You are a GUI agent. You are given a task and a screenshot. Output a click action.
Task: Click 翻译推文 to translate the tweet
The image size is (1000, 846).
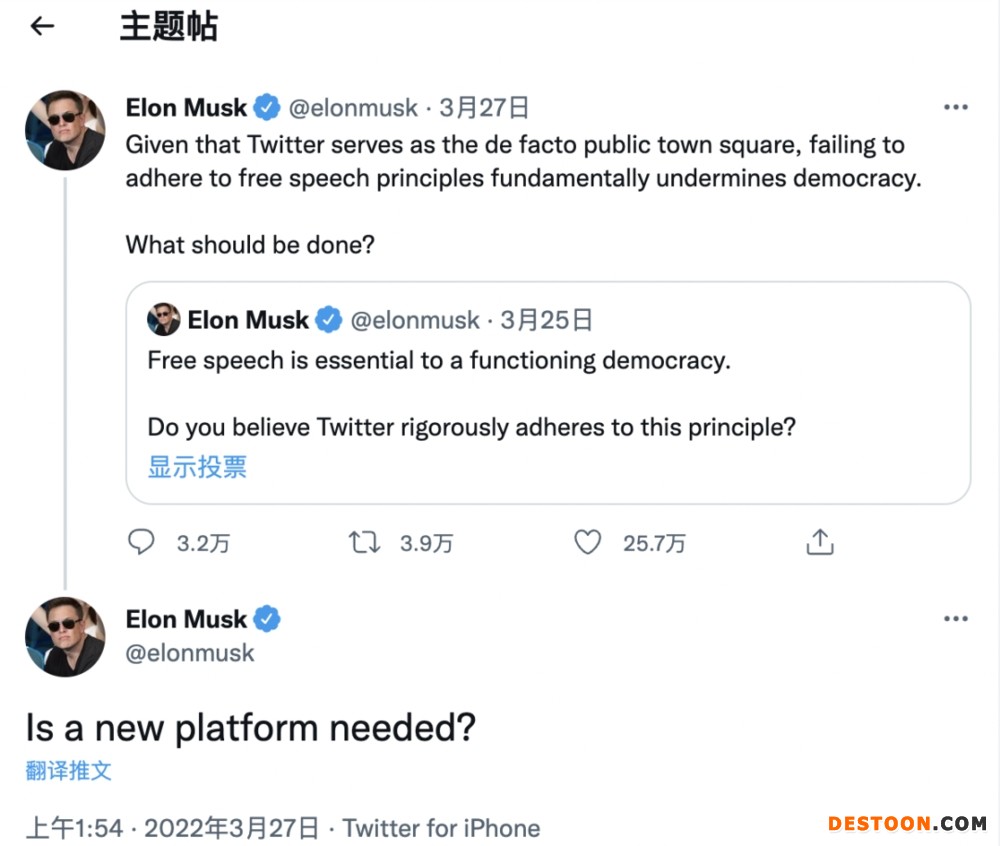(69, 770)
